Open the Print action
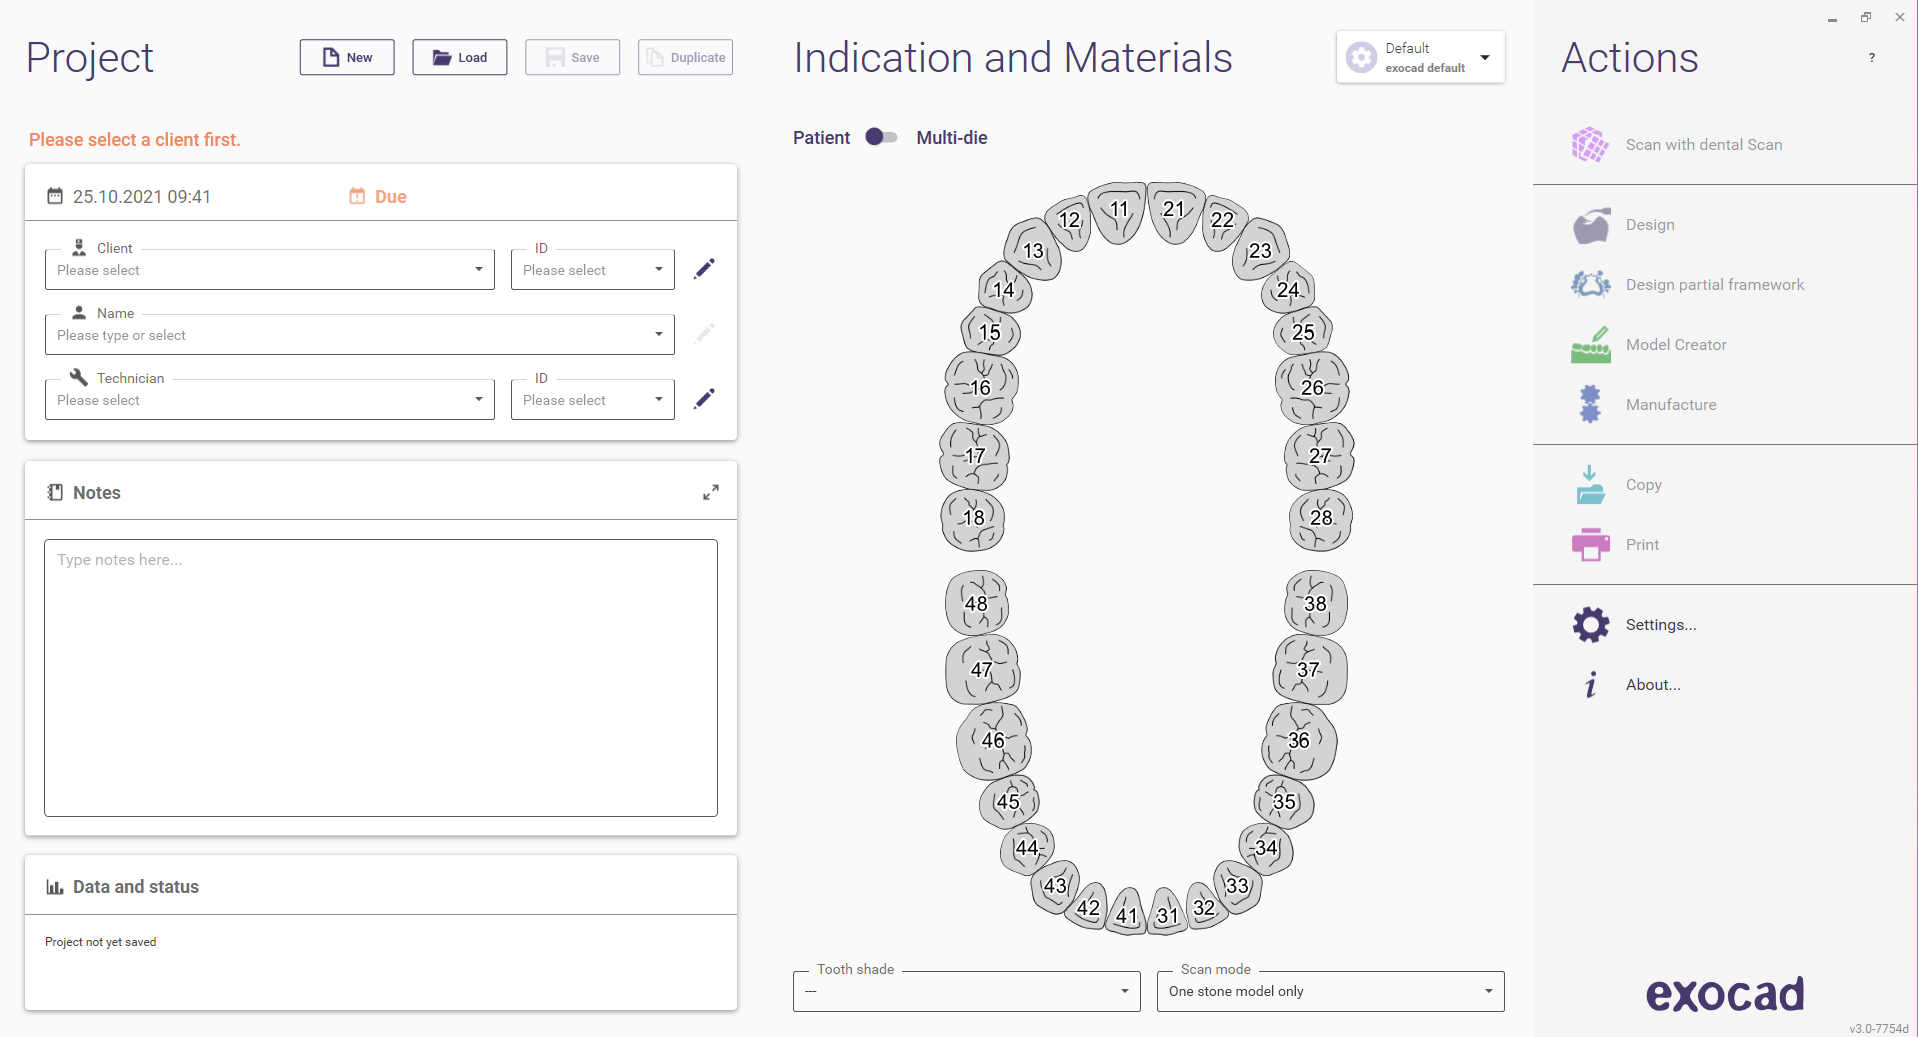1918x1037 pixels. pos(1592,544)
